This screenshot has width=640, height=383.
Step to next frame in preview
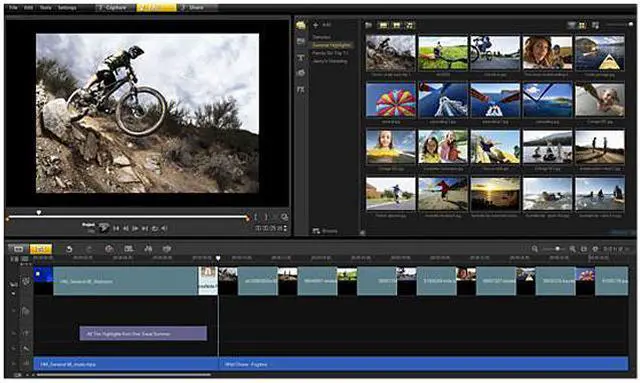coord(135,229)
